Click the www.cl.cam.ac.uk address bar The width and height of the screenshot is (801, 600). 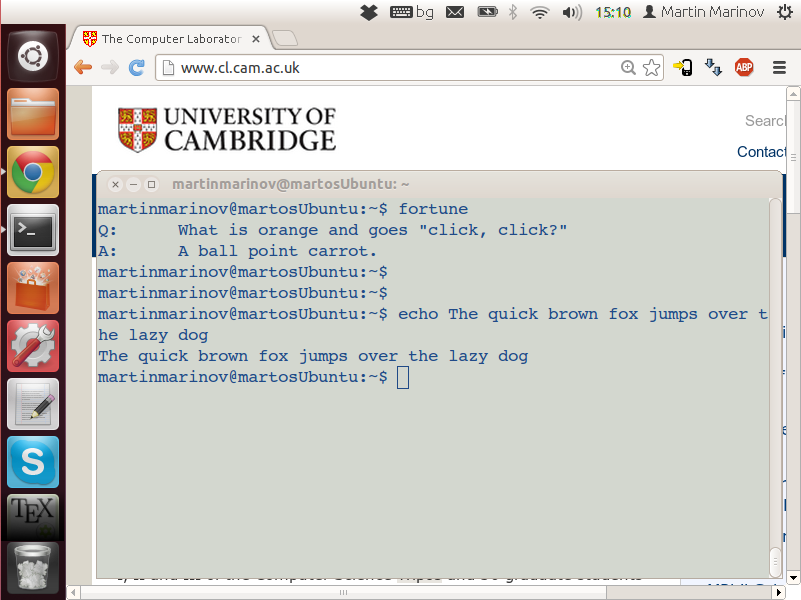[x=390, y=68]
